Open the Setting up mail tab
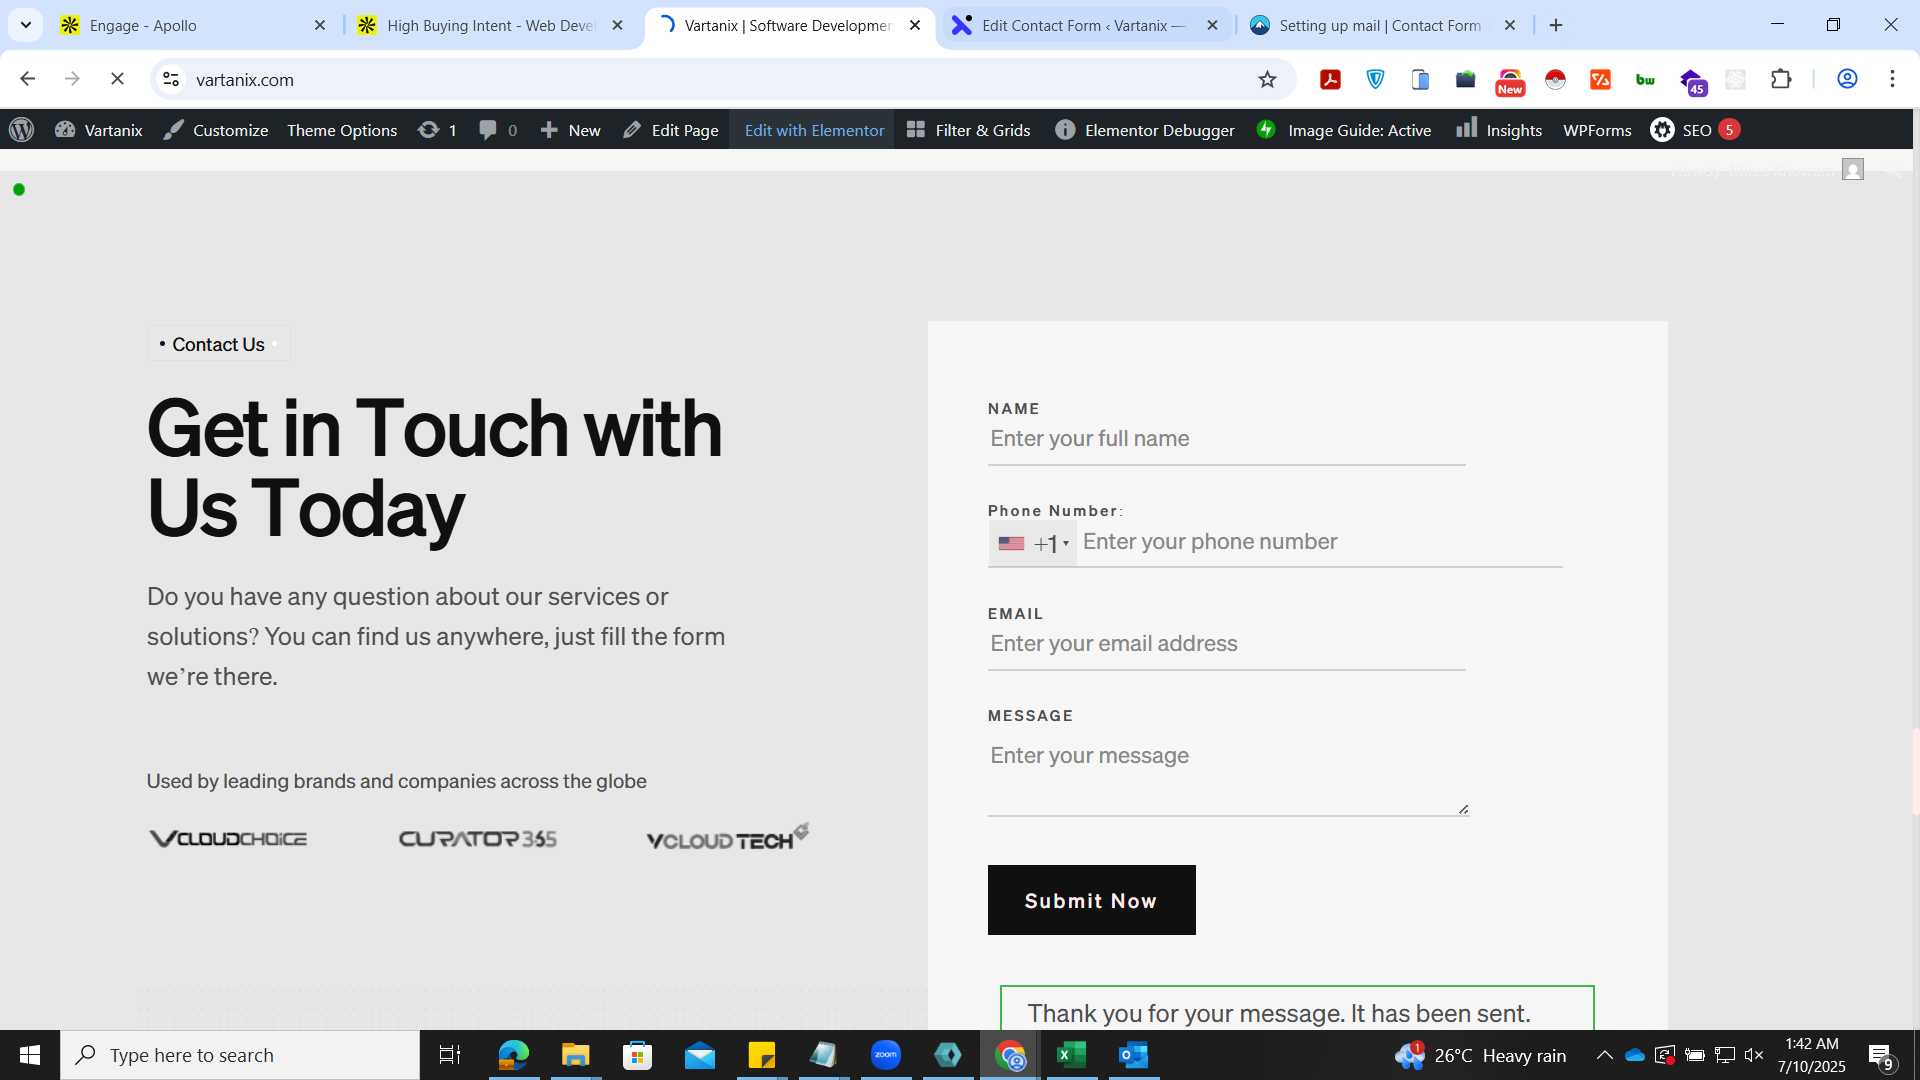Screen dimensions: 1920x1080 1380,25
